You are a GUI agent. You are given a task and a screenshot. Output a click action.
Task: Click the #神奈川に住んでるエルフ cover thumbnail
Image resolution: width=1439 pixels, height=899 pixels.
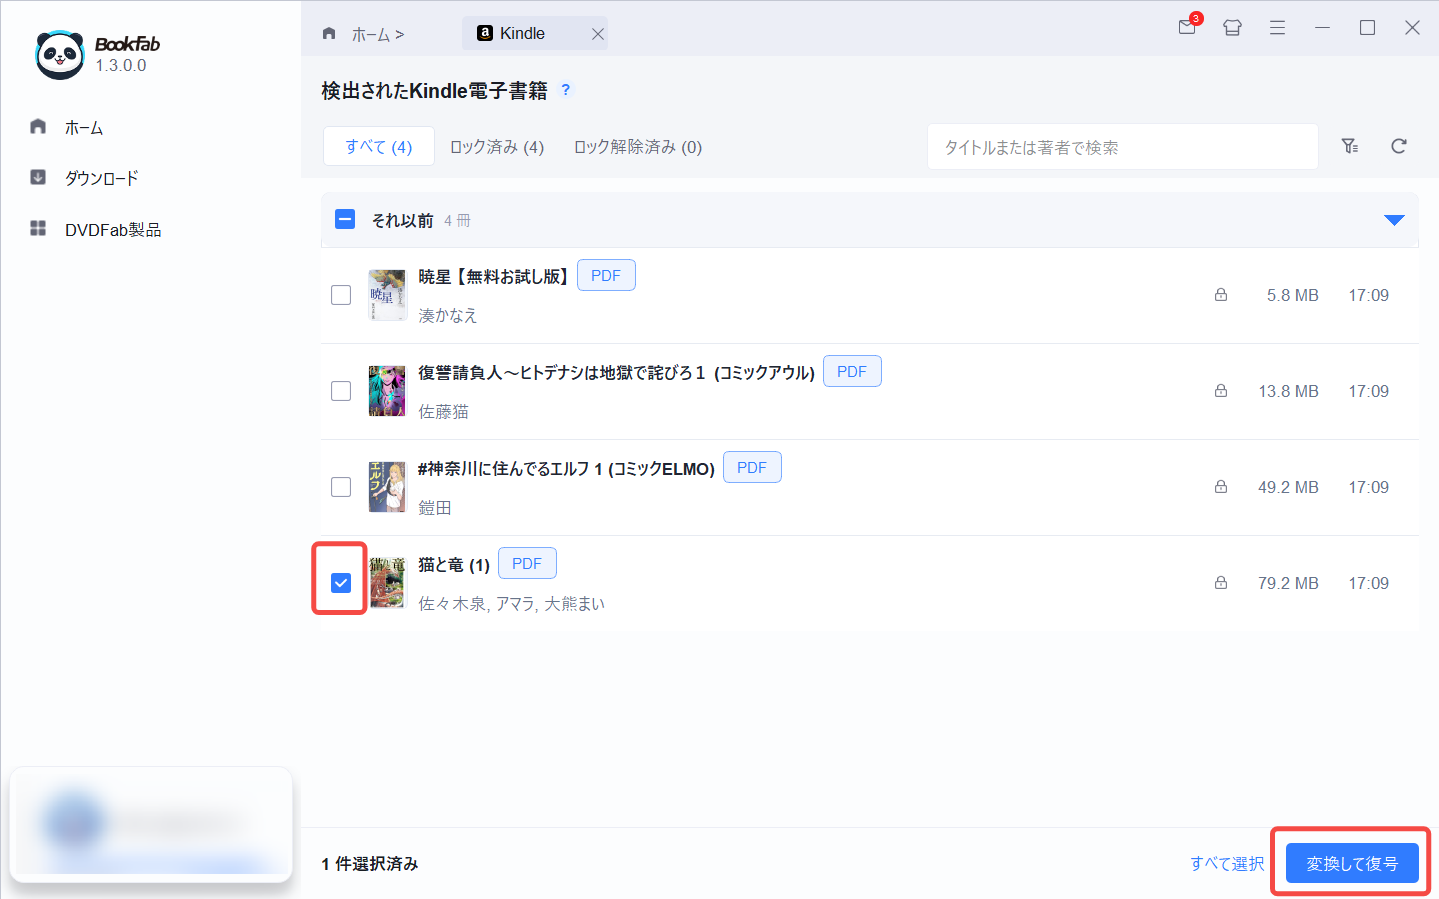(x=387, y=487)
